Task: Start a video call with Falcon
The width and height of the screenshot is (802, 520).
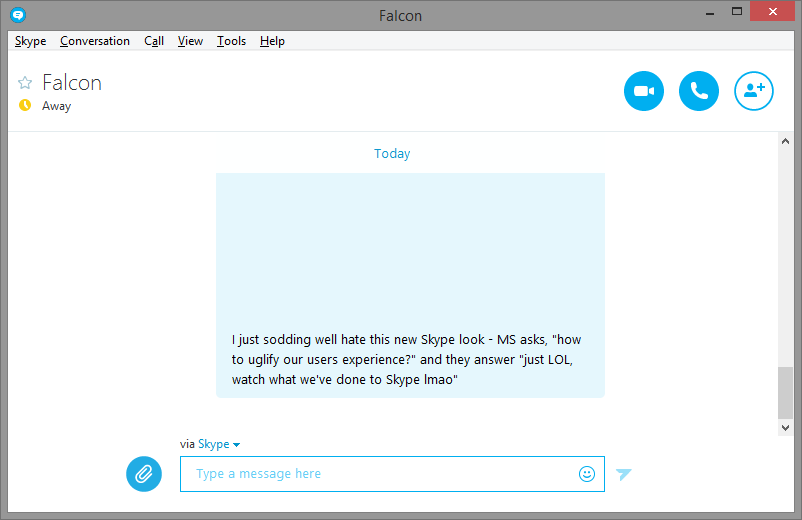Action: coord(643,91)
